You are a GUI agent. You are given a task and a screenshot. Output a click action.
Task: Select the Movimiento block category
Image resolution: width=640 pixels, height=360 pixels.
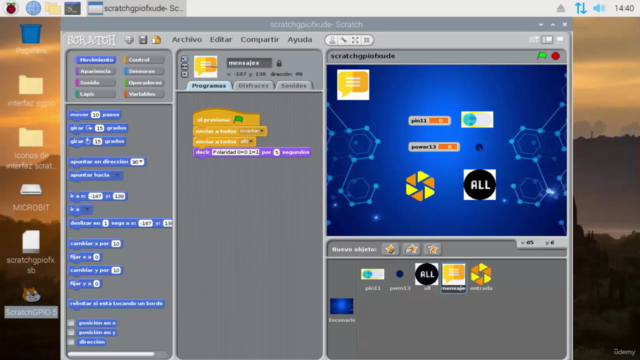tap(96, 60)
